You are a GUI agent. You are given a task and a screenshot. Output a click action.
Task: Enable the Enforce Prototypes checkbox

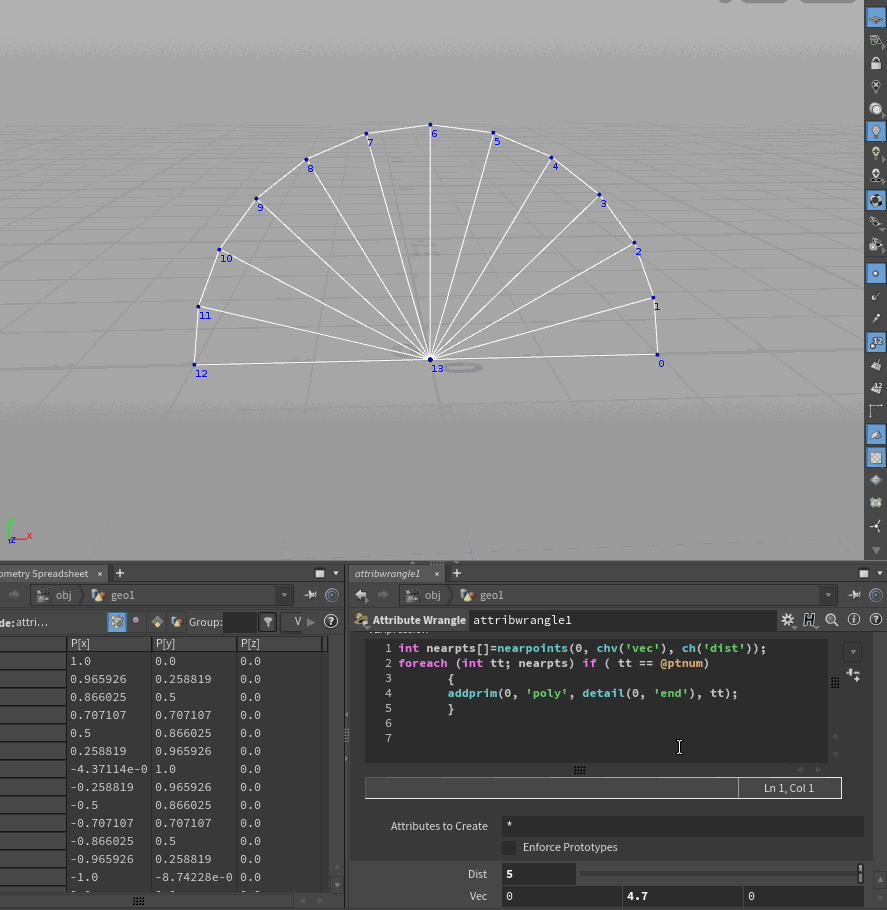509,847
